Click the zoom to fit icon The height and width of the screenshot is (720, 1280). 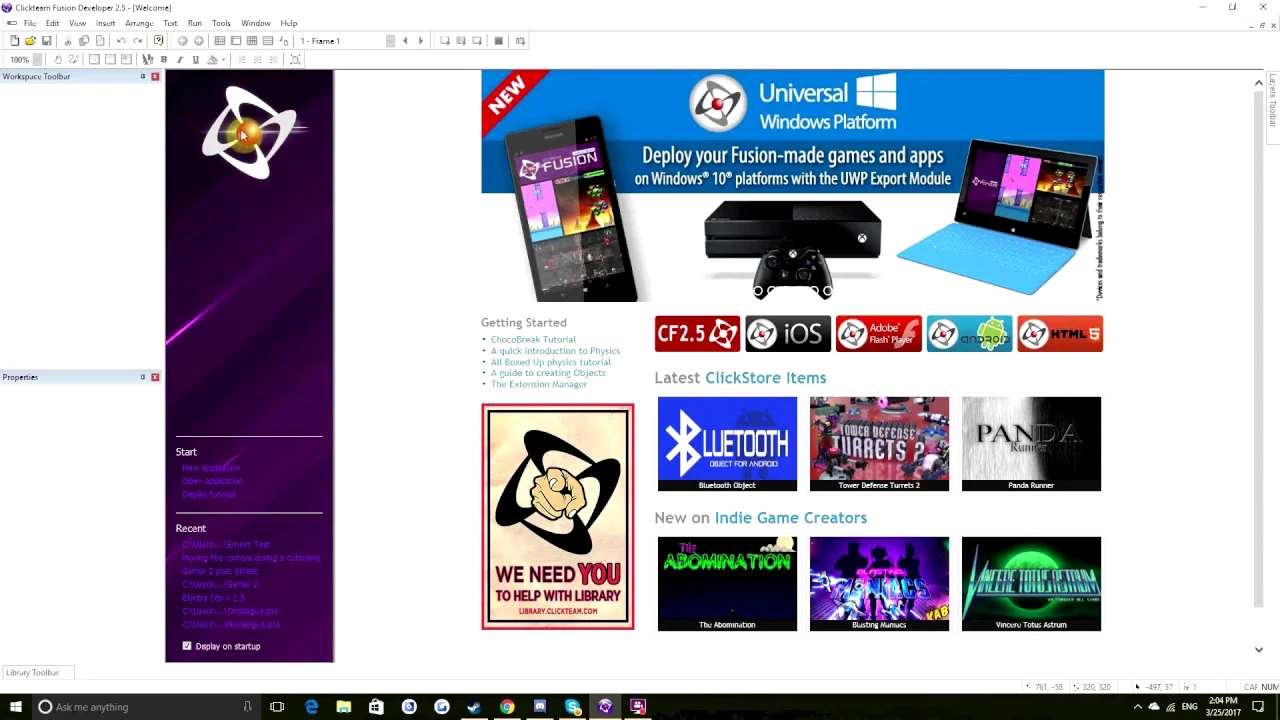click(x=295, y=60)
